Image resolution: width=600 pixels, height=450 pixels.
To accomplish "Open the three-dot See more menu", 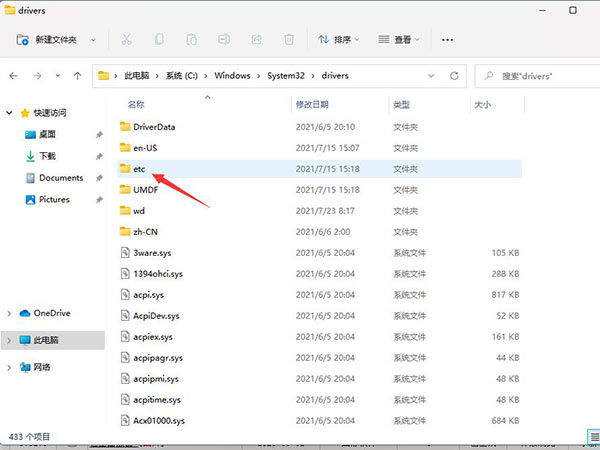I will [x=447, y=40].
